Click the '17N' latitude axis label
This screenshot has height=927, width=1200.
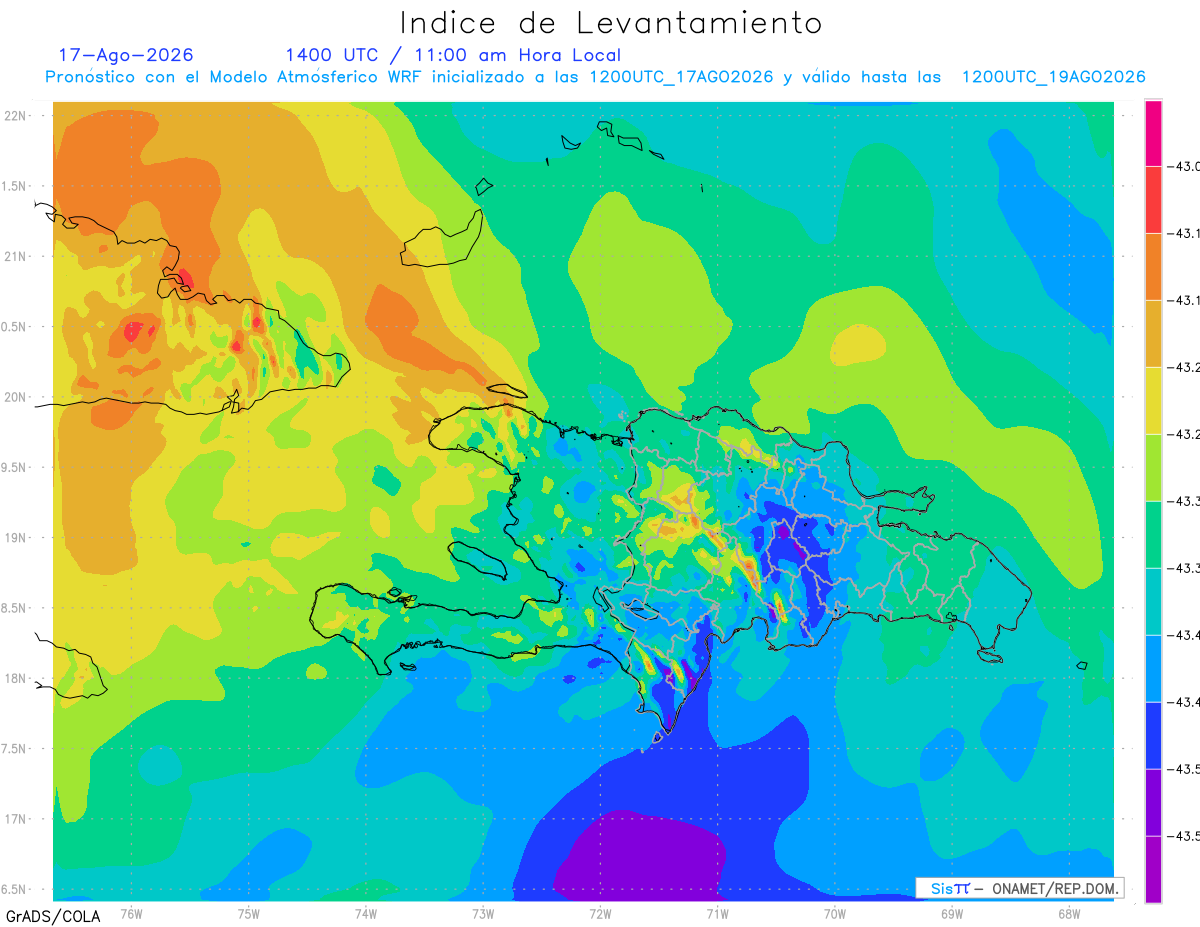(x=16, y=819)
